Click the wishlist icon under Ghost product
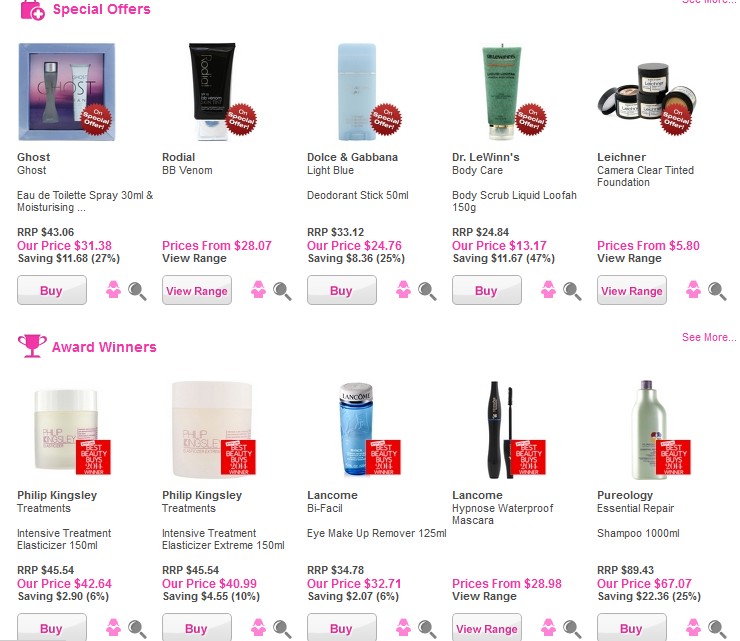 (x=113, y=290)
